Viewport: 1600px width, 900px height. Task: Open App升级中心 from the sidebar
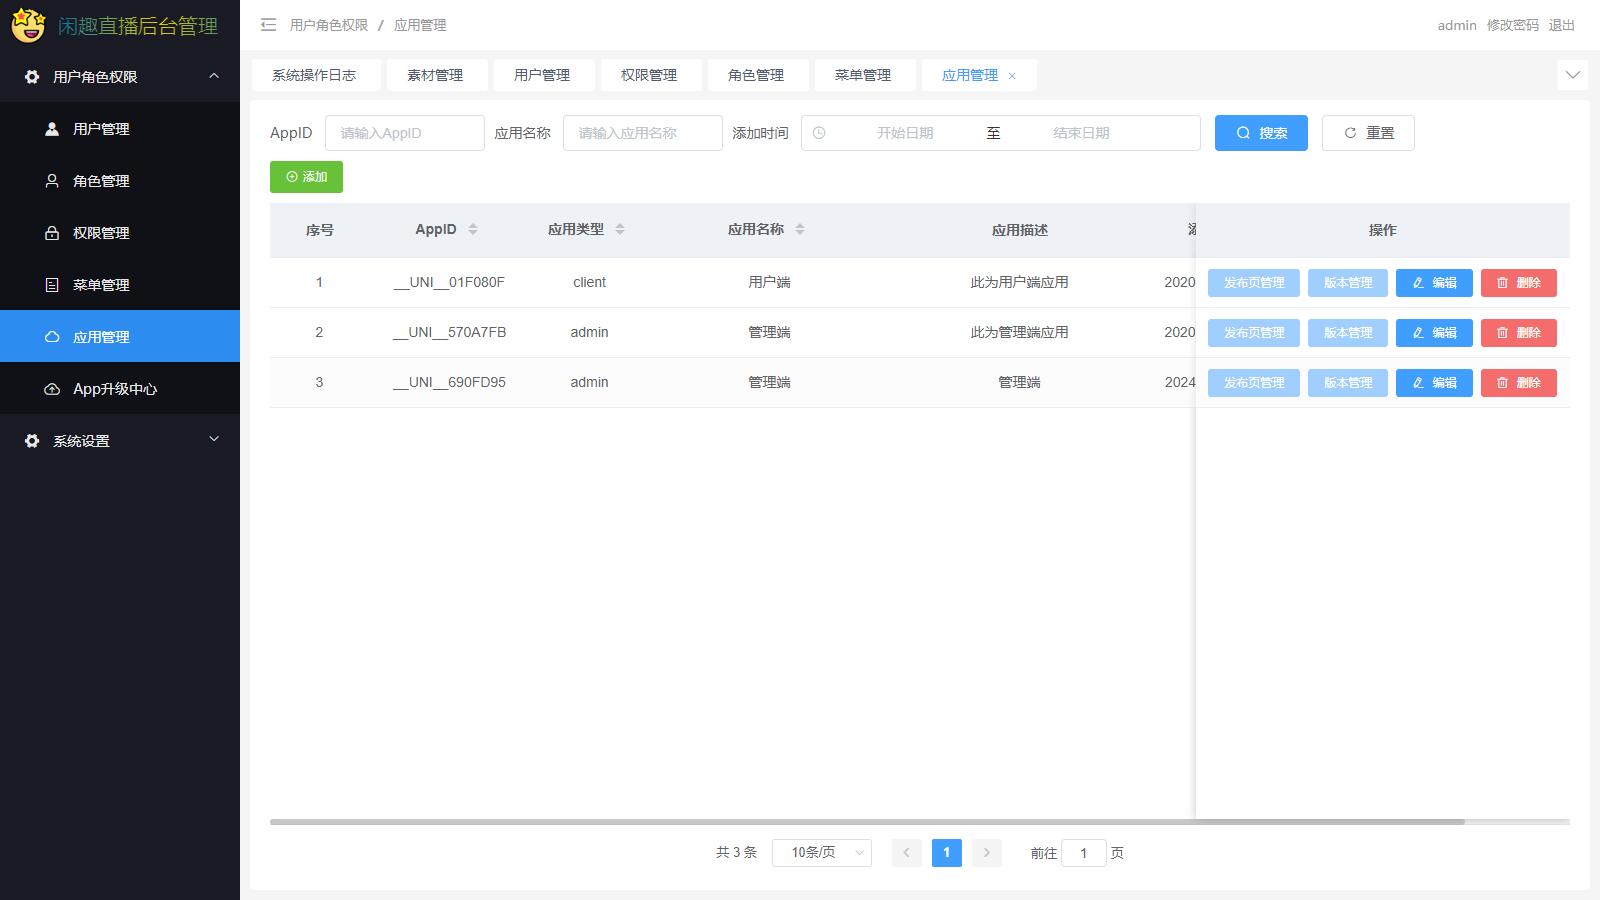click(x=115, y=389)
